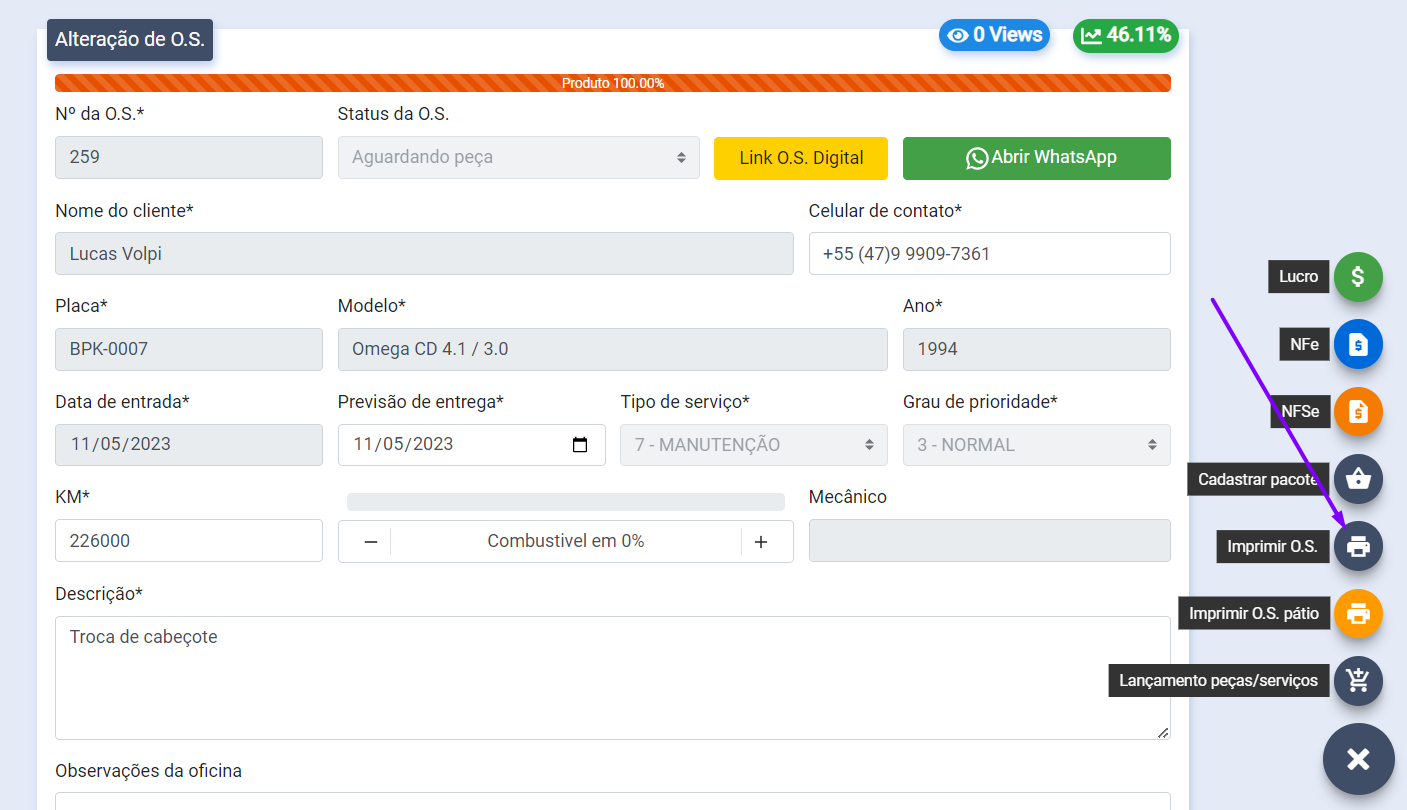This screenshot has width=1407, height=810.
Task: Open Lançamento peças/serviços cart icon
Action: 1357,681
